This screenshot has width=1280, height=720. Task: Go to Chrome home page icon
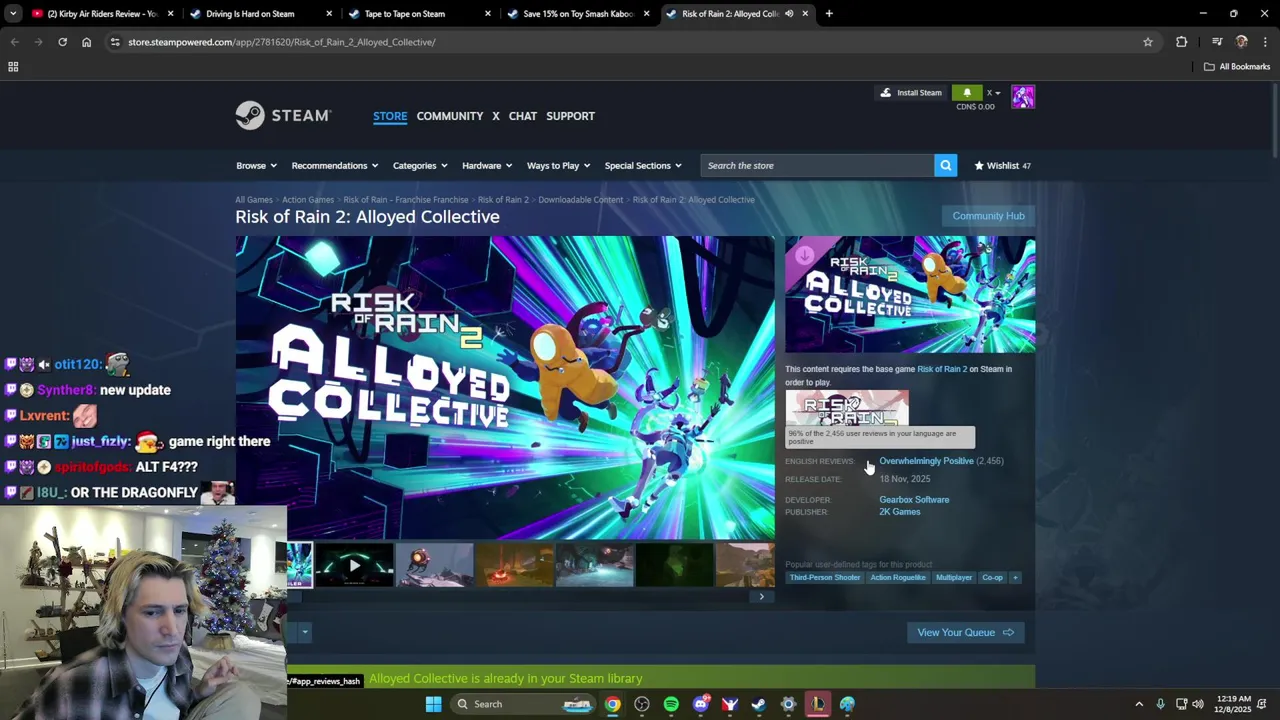[x=86, y=42]
